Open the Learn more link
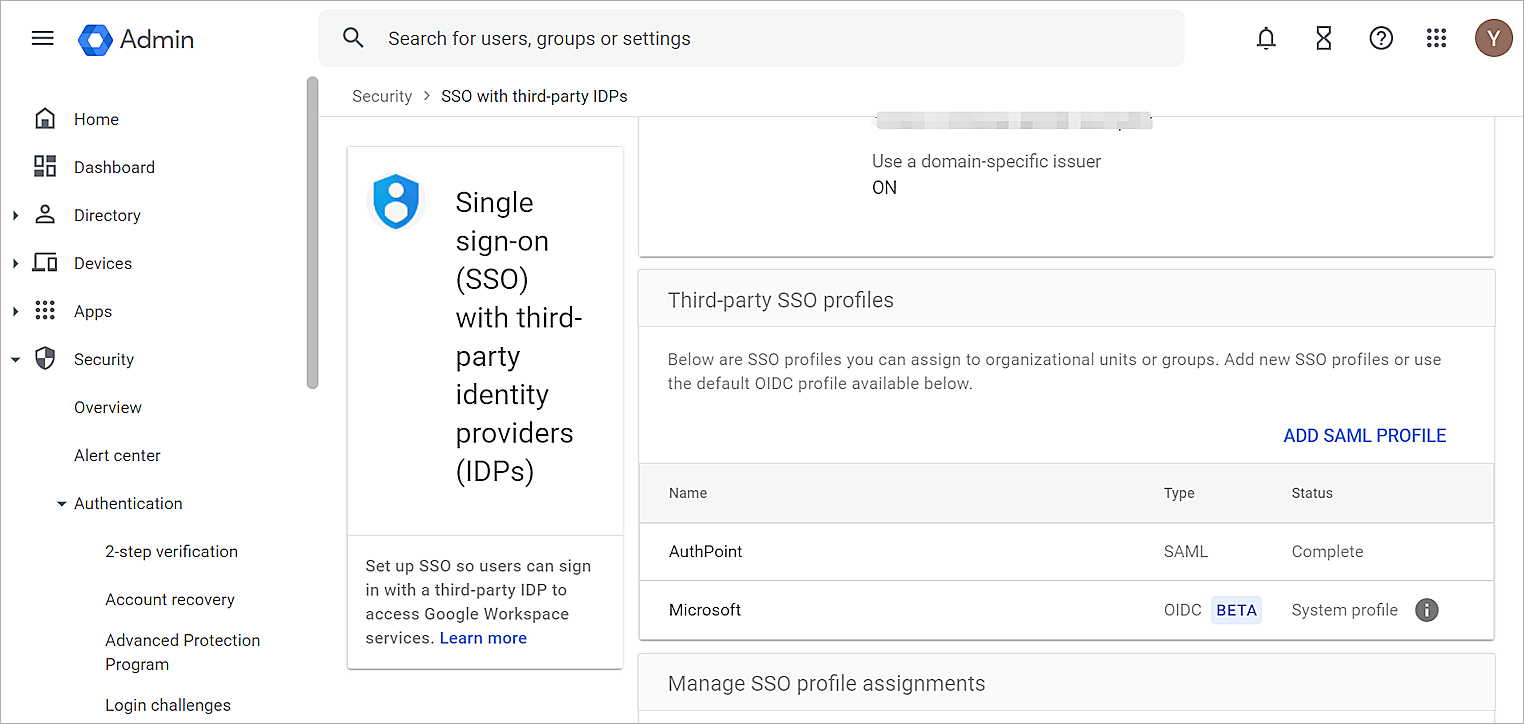1524x724 pixels. [x=483, y=637]
